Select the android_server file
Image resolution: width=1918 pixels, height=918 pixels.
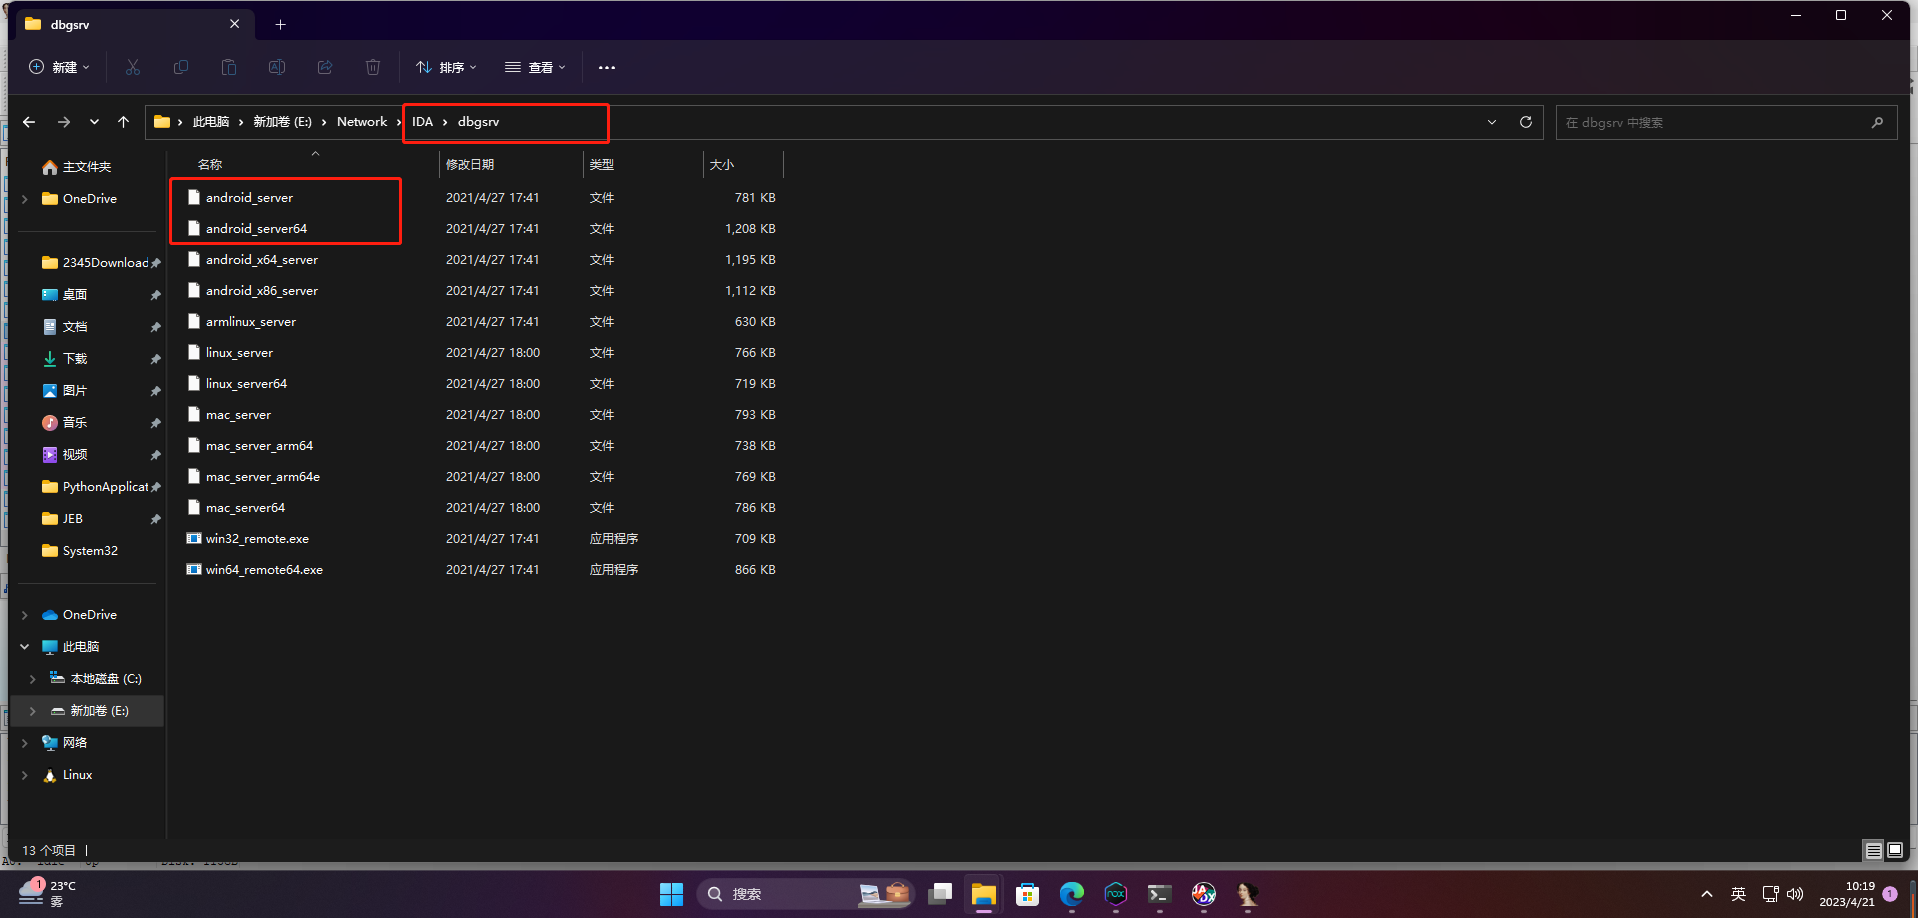click(x=249, y=198)
